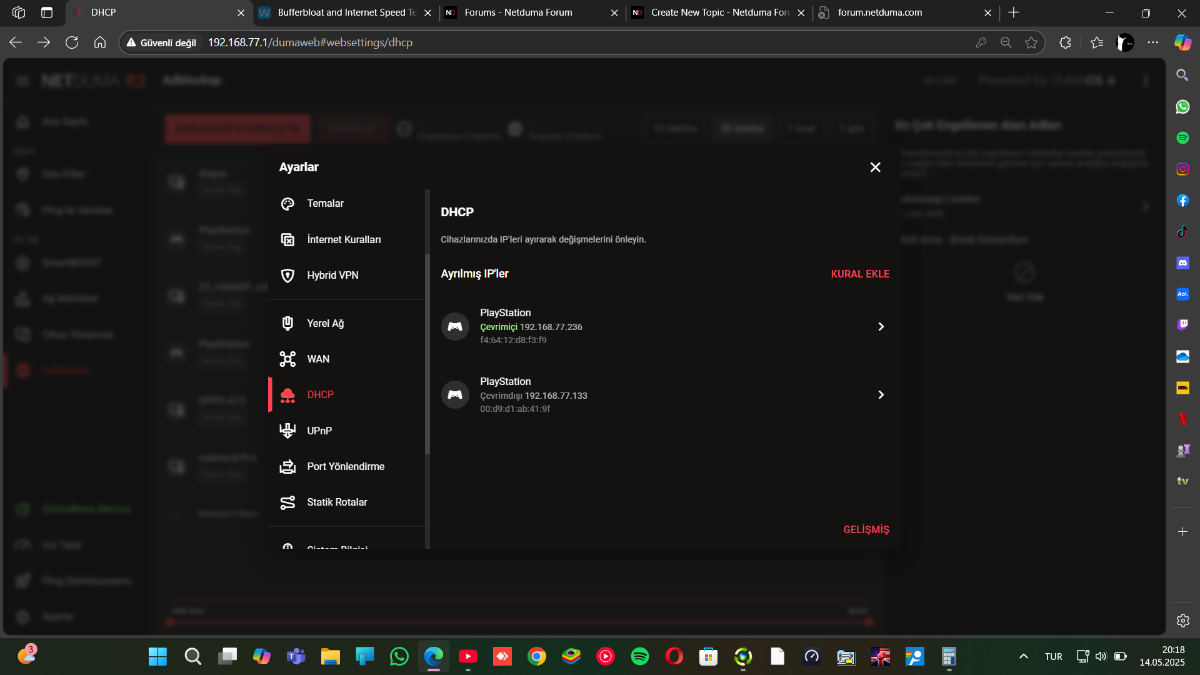Add a site via sidebar plus
Viewport: 1200px width, 675px height.
(x=1183, y=532)
